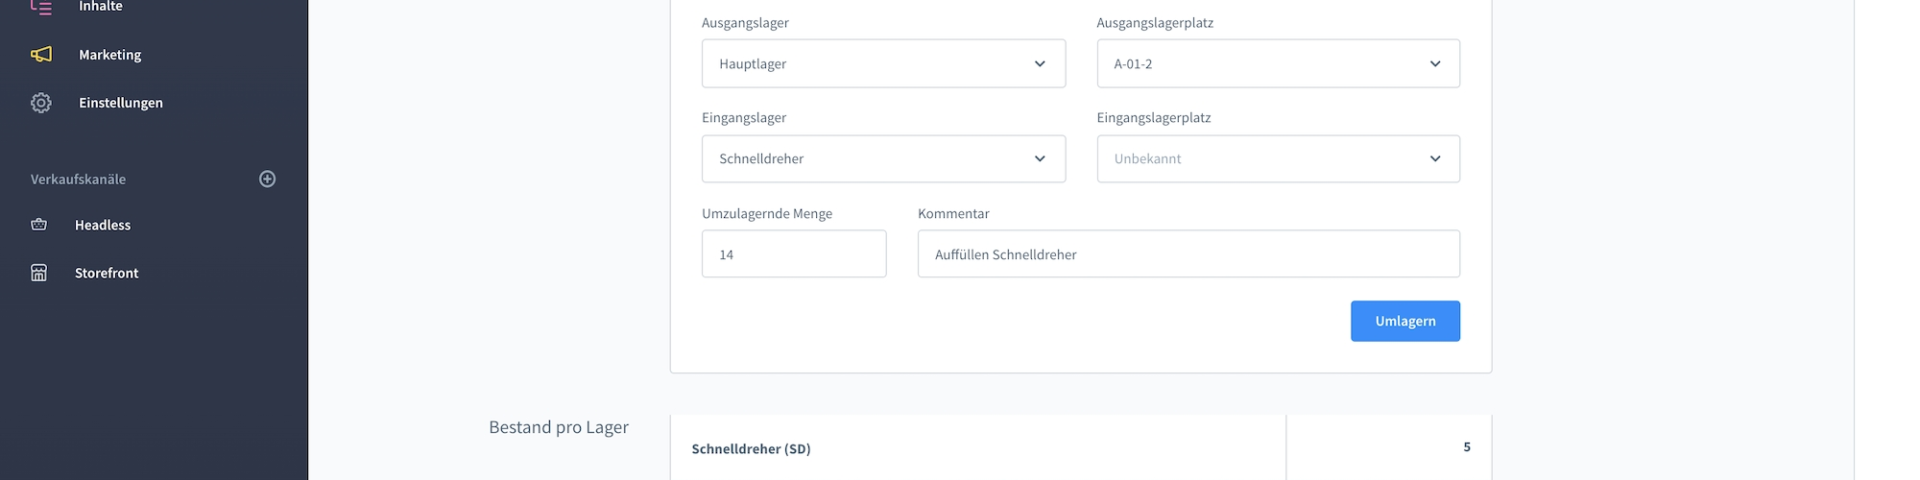Select the Headless sales channel
This screenshot has height=480, width=1920.
(x=103, y=225)
